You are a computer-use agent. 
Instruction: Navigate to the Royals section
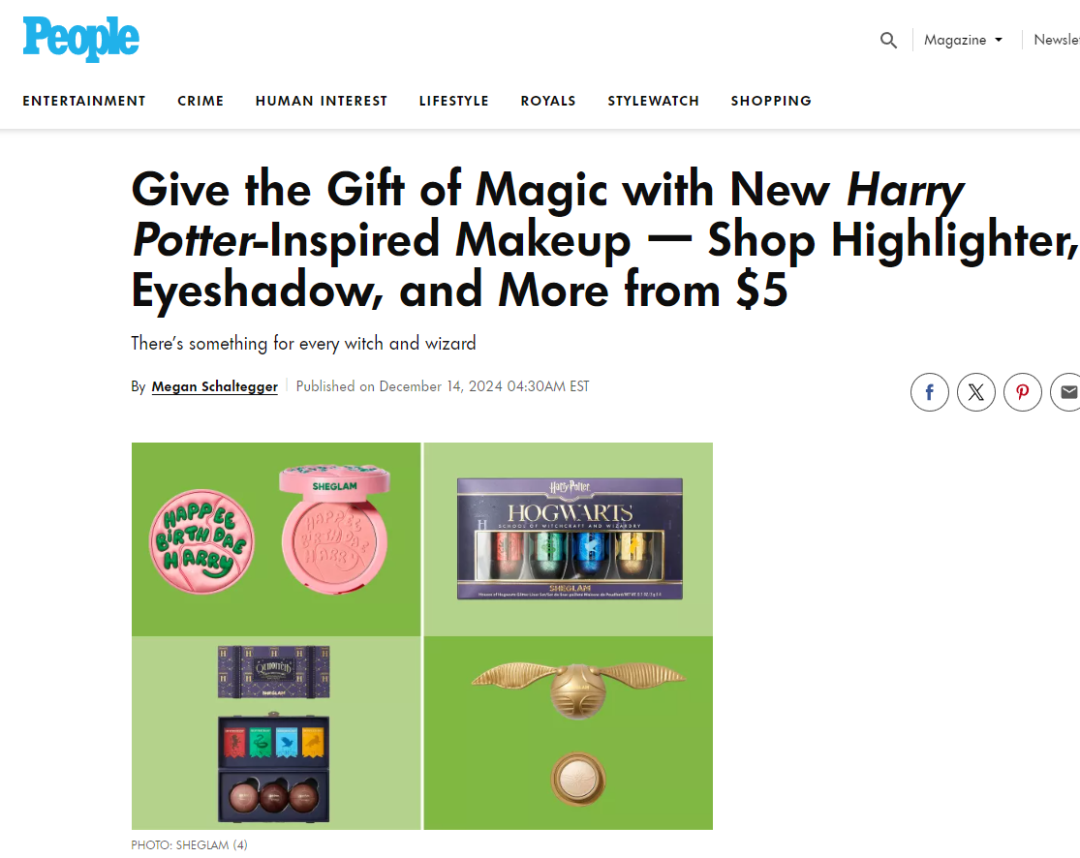[548, 101]
